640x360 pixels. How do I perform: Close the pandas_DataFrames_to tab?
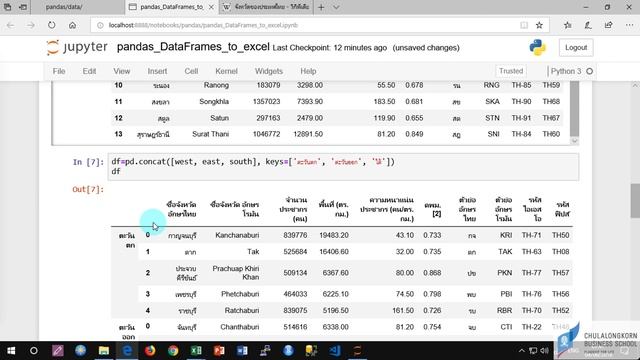point(211,7)
